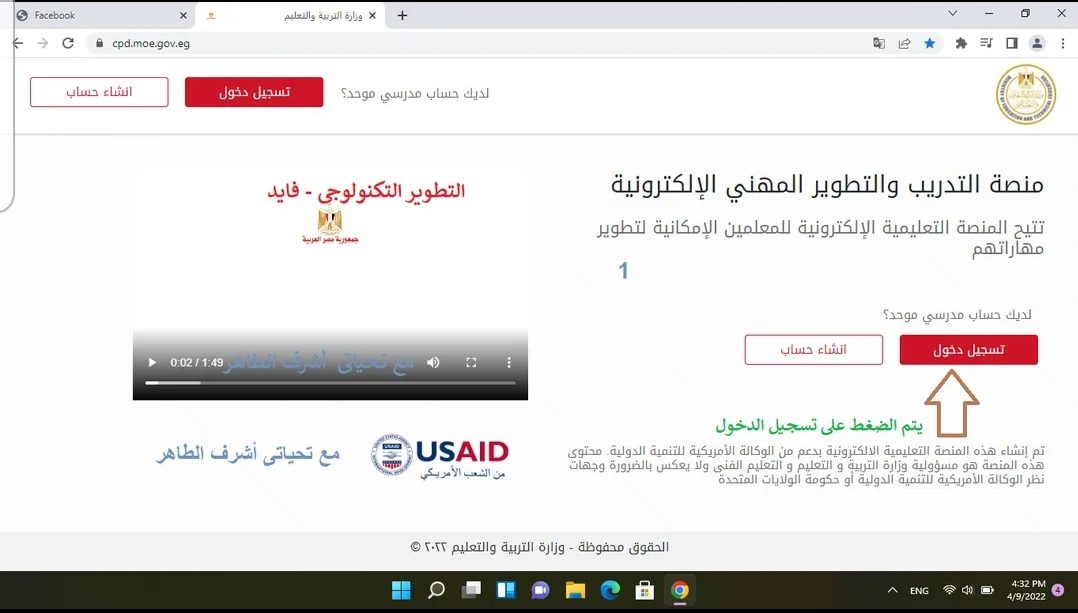
Task: Open the browser Extensions puzzle icon
Action: (961, 43)
